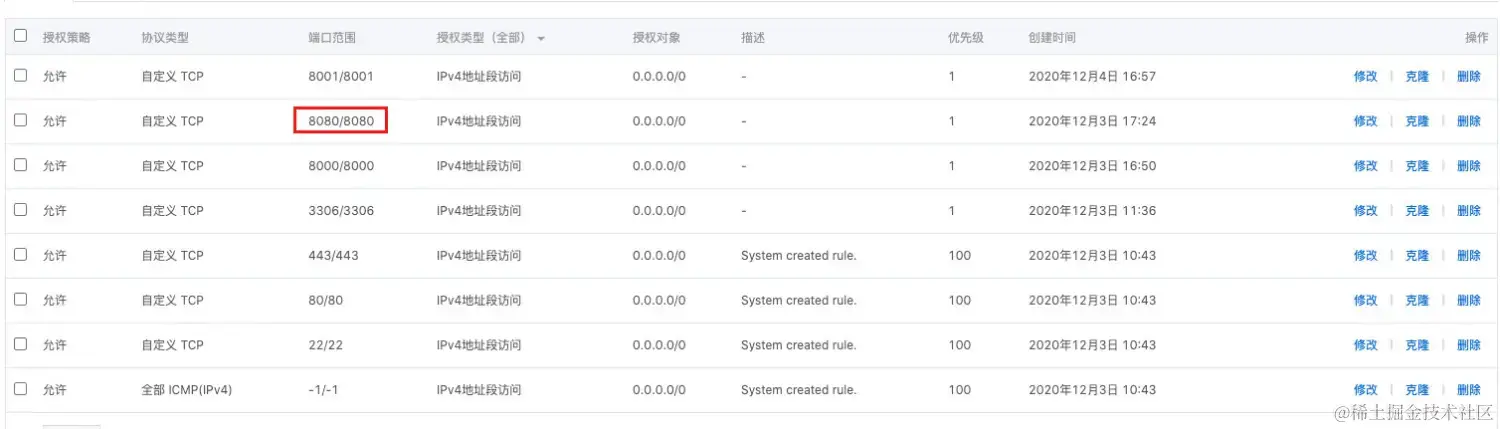
Task: Tick the checkbox for port 3306/3306 rule
Action: pyautogui.click(x=20, y=210)
